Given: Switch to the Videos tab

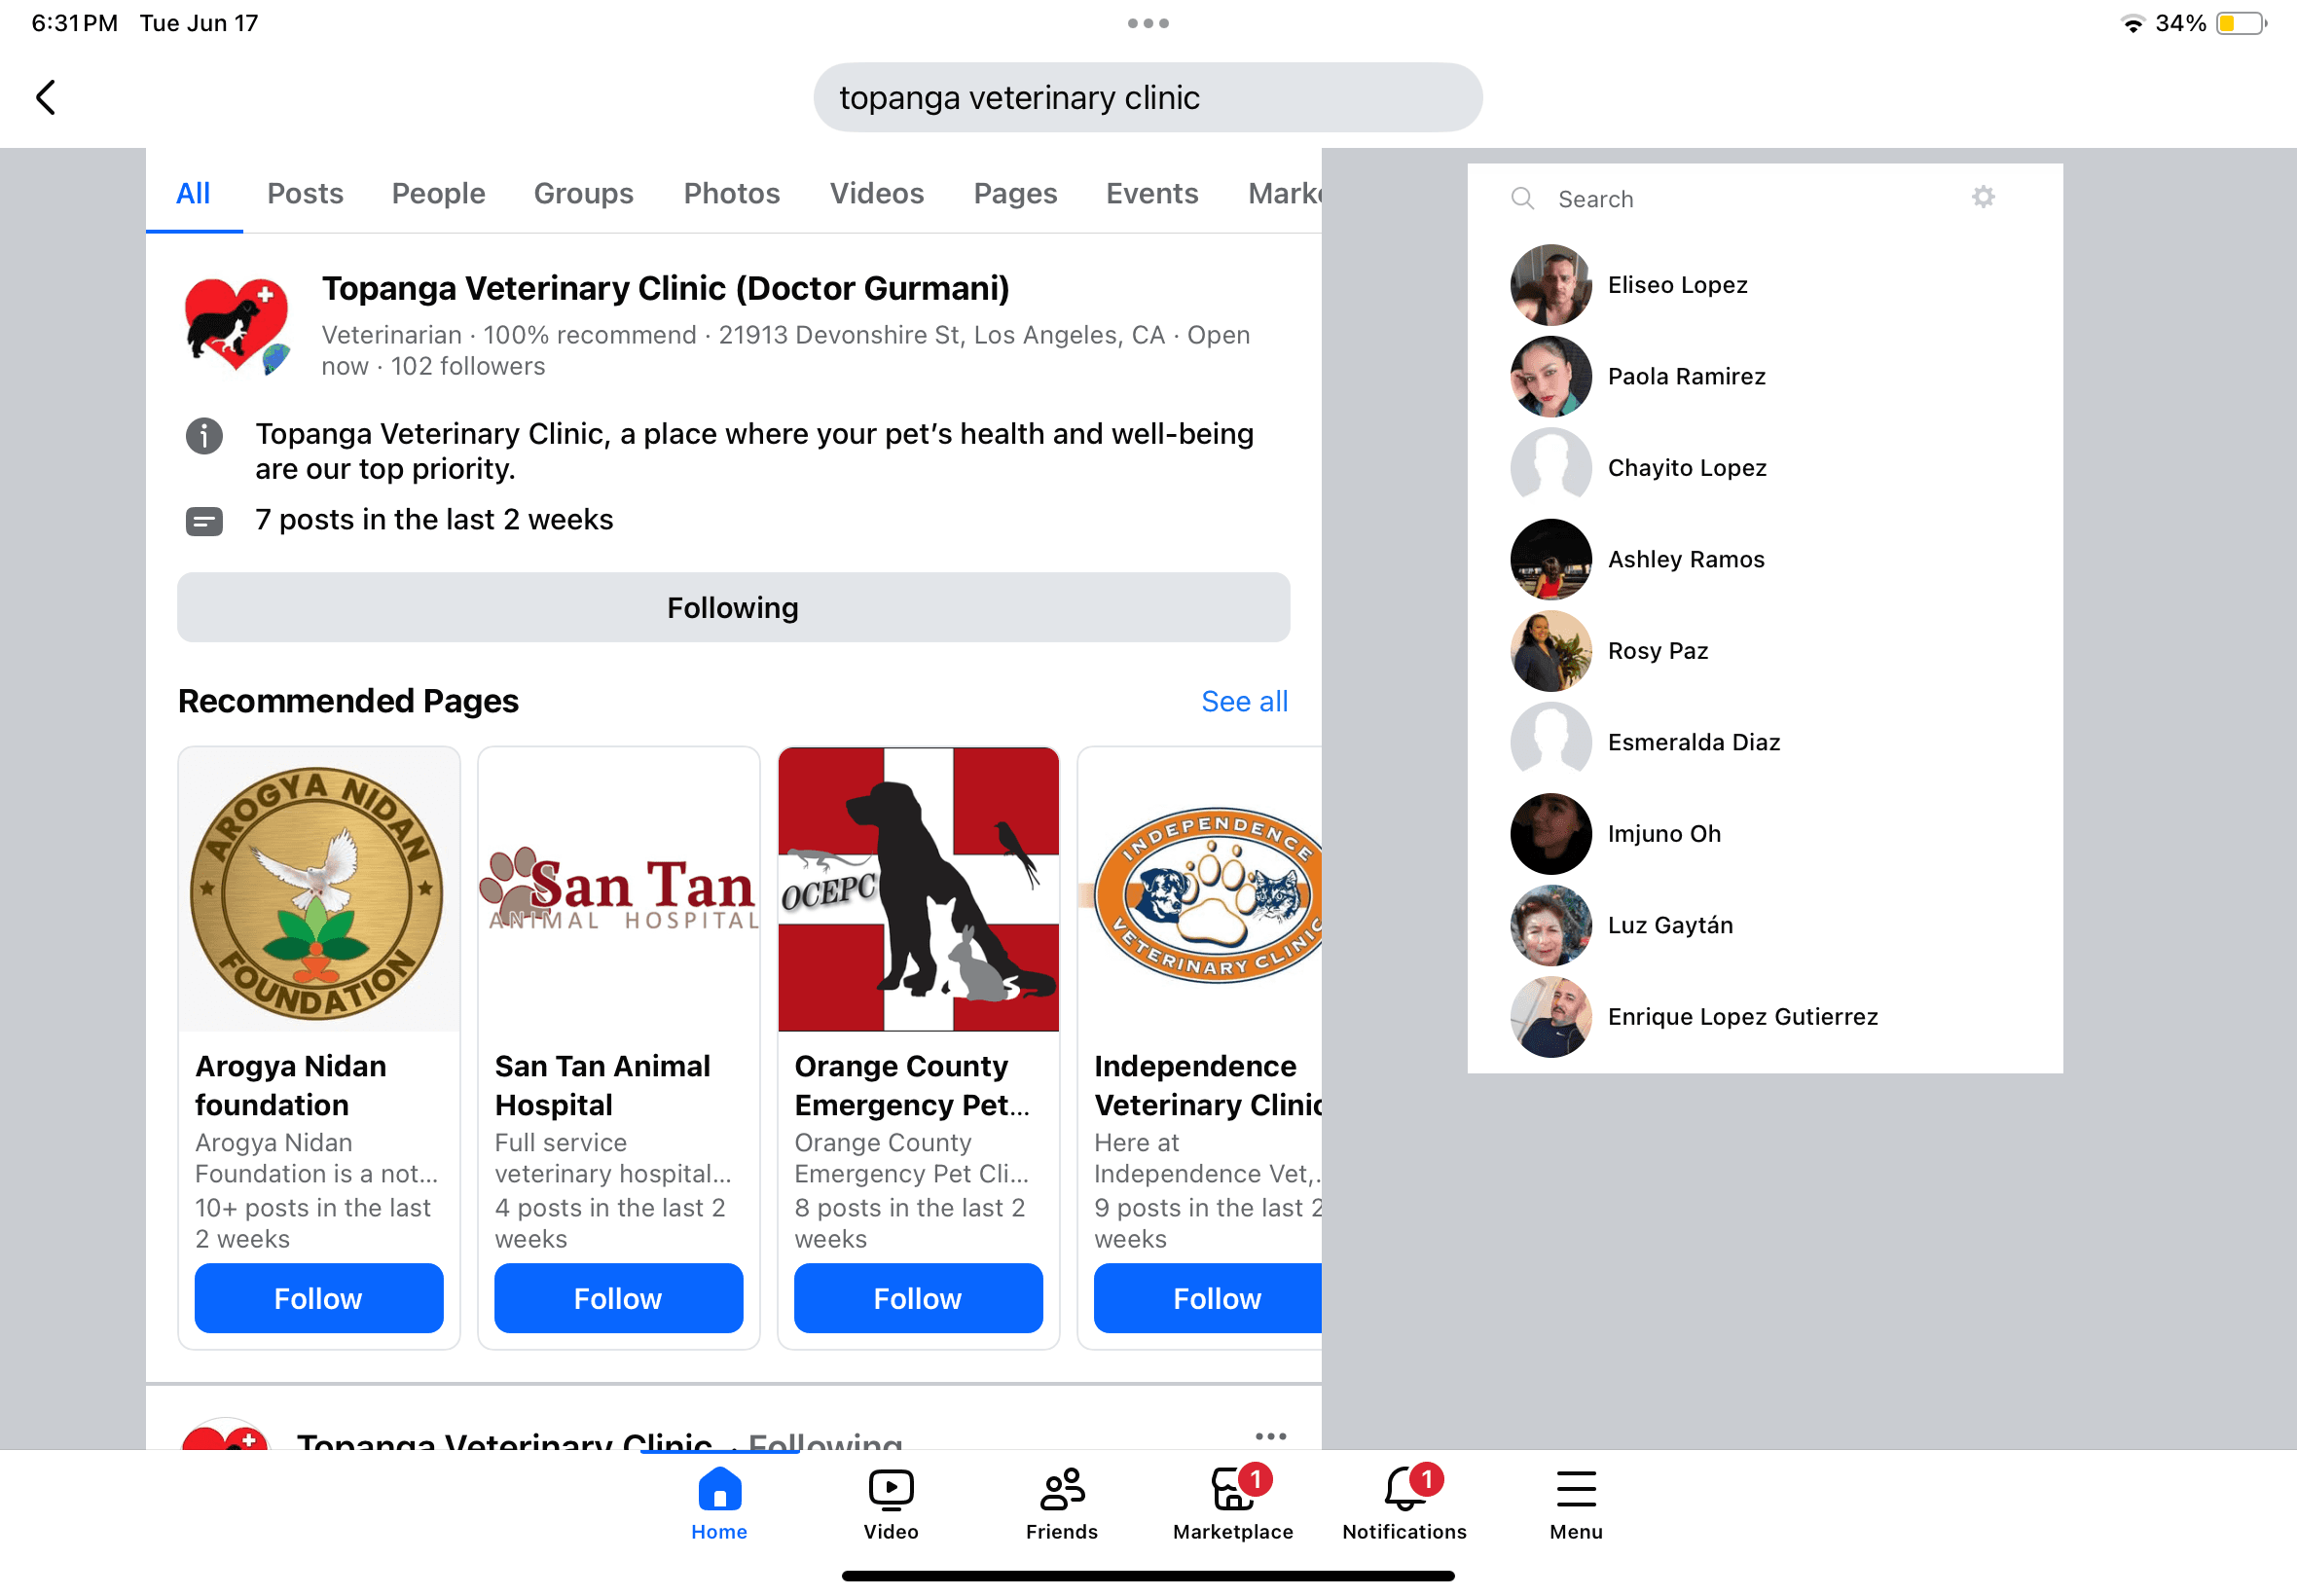Looking at the screenshot, I should pos(876,193).
